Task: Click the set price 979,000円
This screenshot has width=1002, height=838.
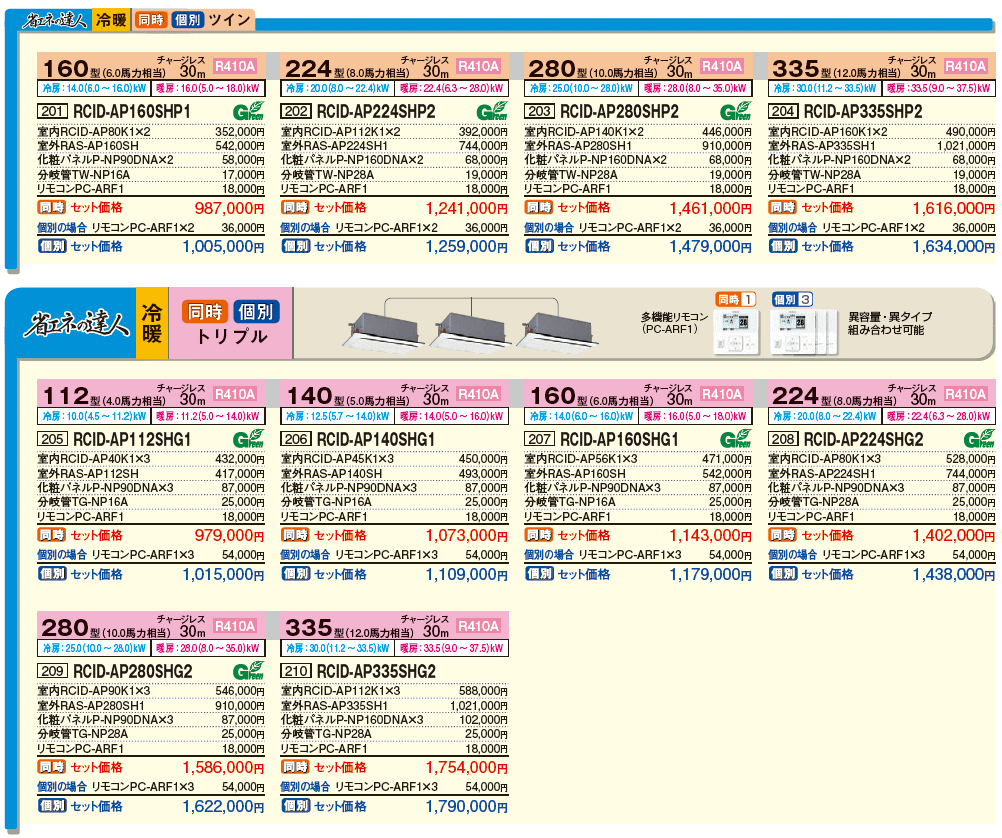Action: pos(229,536)
